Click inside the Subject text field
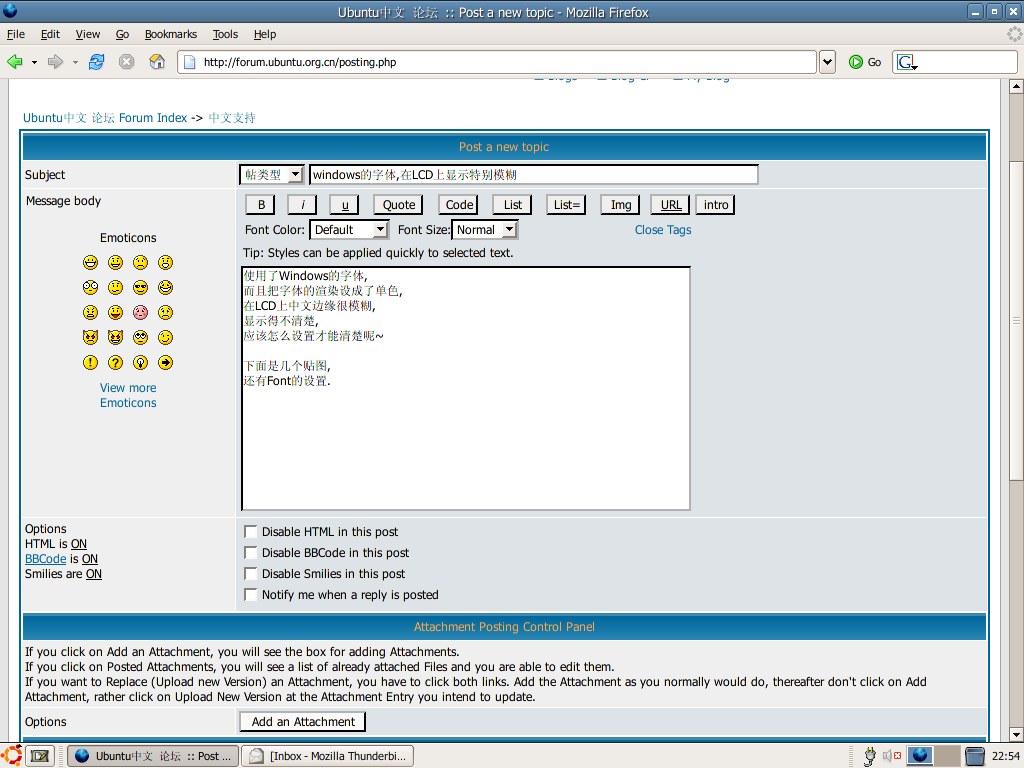 (x=534, y=174)
